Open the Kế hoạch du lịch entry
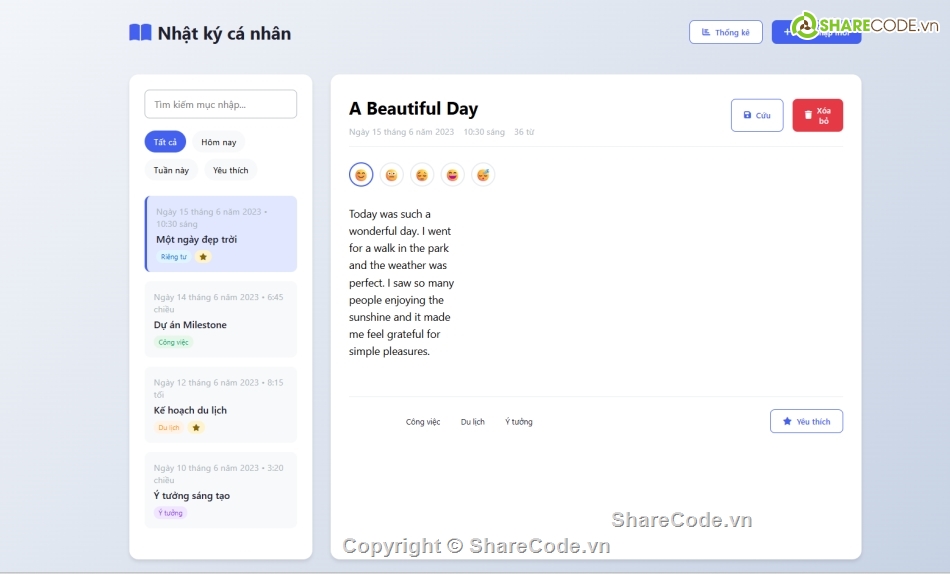This screenshot has width=950, height=574. [x=221, y=405]
